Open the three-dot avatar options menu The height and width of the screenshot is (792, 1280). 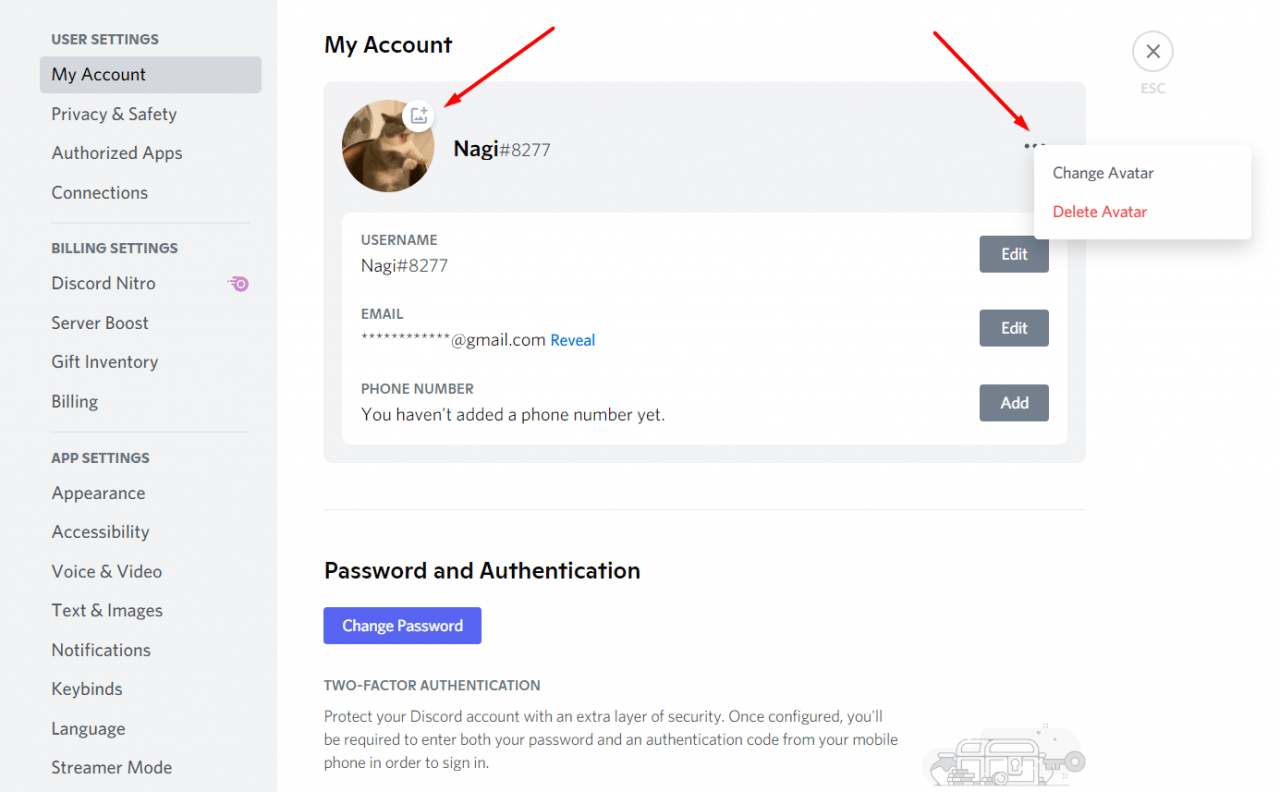[1032, 145]
